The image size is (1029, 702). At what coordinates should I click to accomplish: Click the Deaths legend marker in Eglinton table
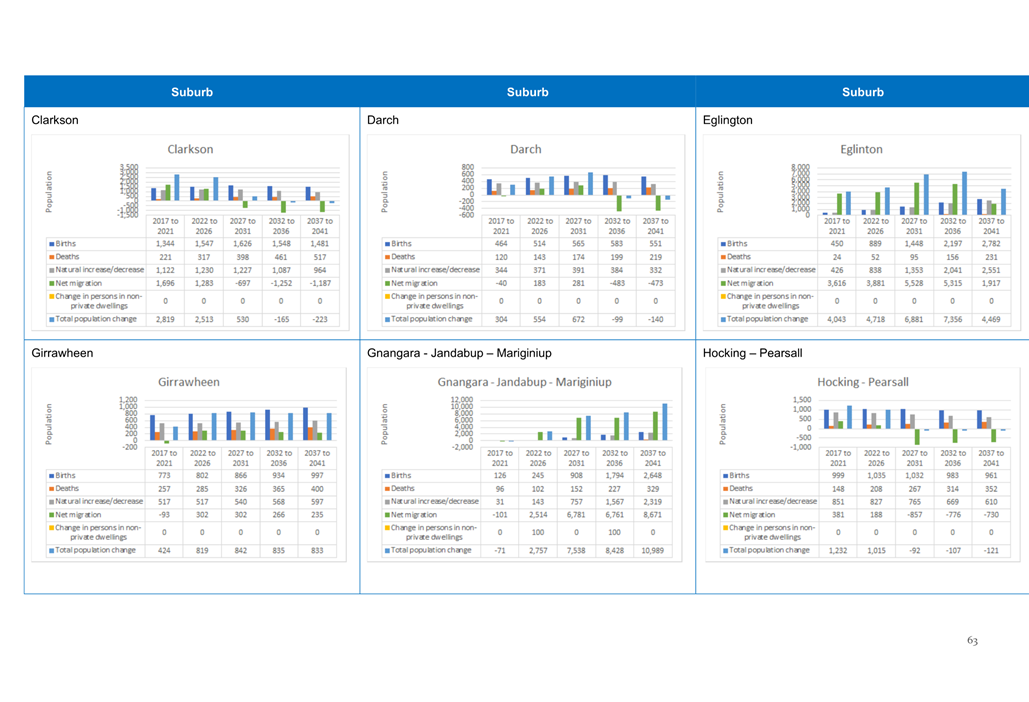pyautogui.click(x=722, y=256)
